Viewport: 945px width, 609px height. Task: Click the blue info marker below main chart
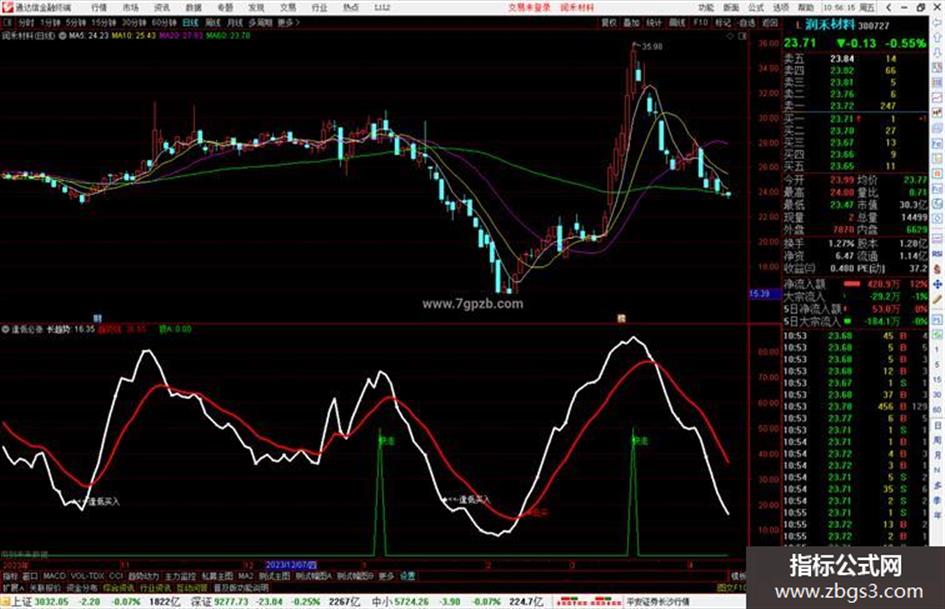point(97,318)
